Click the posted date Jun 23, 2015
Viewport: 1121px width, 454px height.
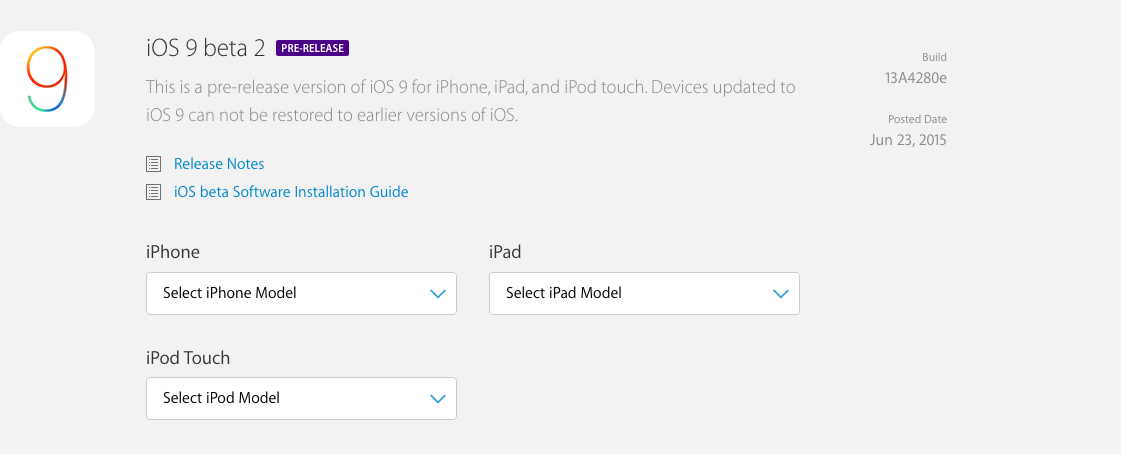pyautogui.click(x=908, y=140)
